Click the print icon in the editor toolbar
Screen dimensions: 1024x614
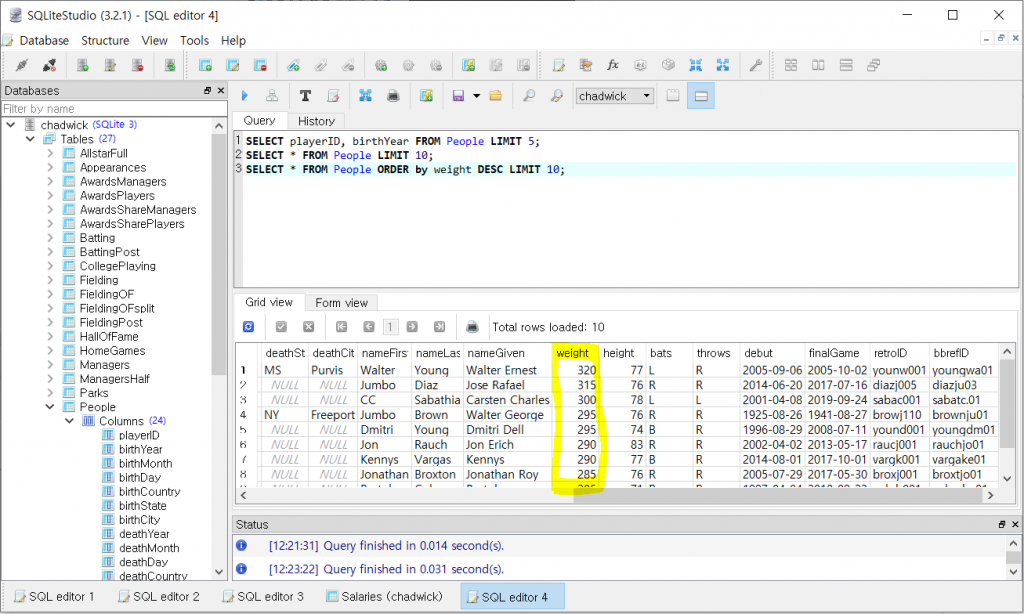[392, 96]
